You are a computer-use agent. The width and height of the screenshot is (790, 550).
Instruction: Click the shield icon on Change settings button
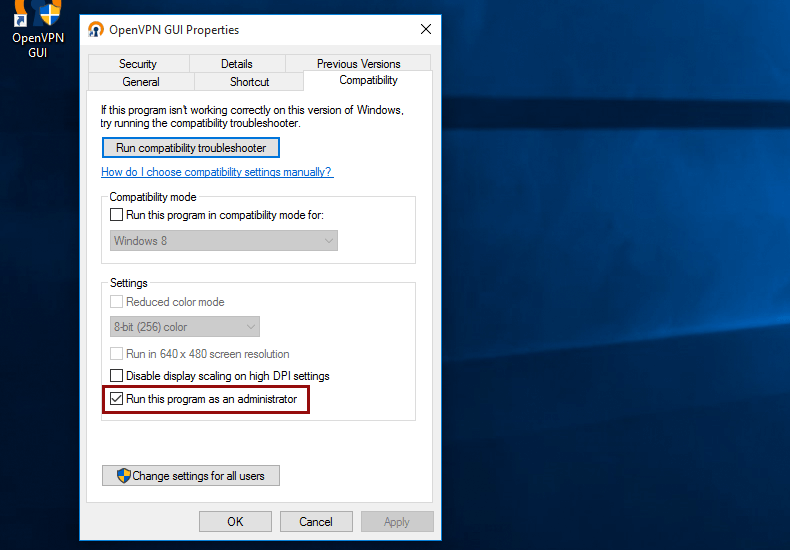(x=124, y=476)
